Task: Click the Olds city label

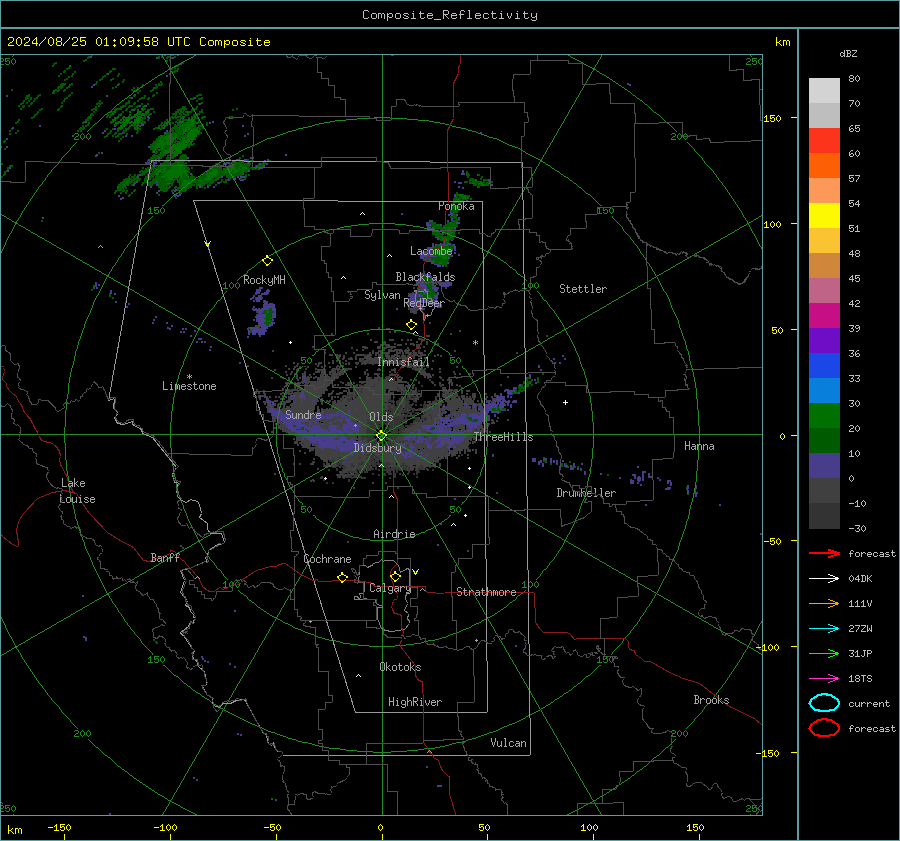Action: click(381, 417)
